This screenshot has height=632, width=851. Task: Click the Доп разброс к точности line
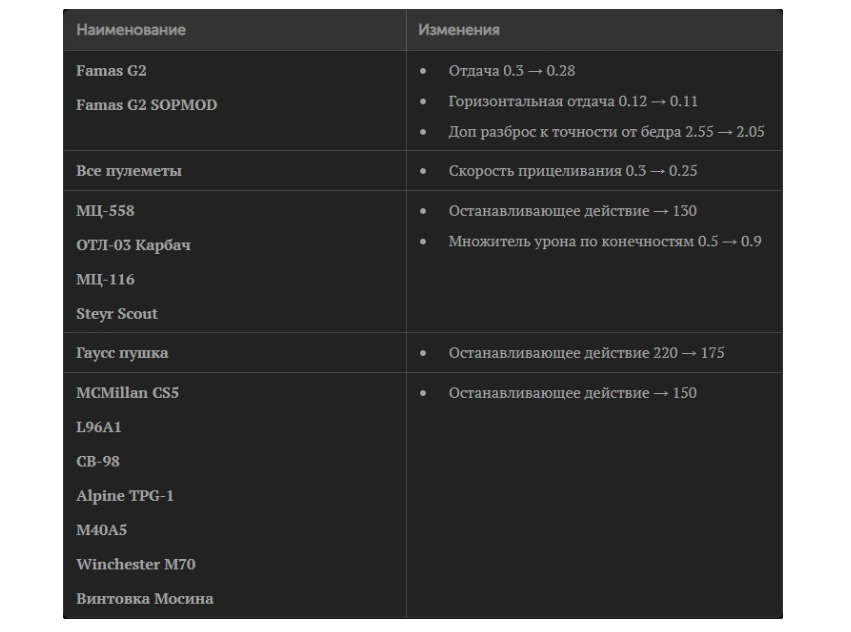pos(606,132)
